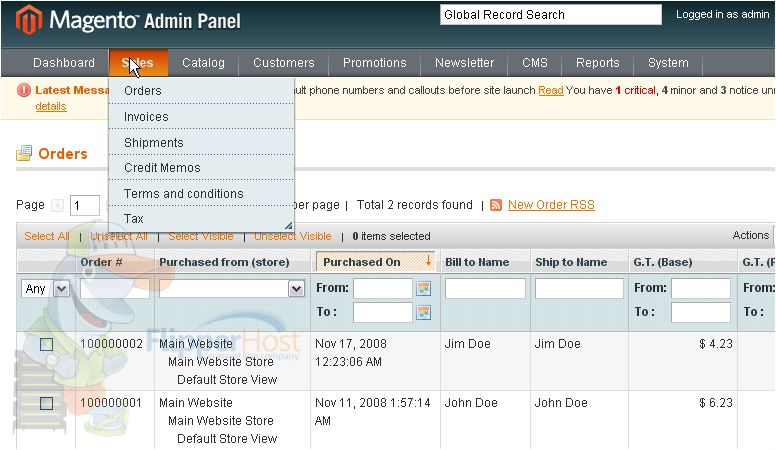Sort by Bill to Name column header

tap(477, 262)
